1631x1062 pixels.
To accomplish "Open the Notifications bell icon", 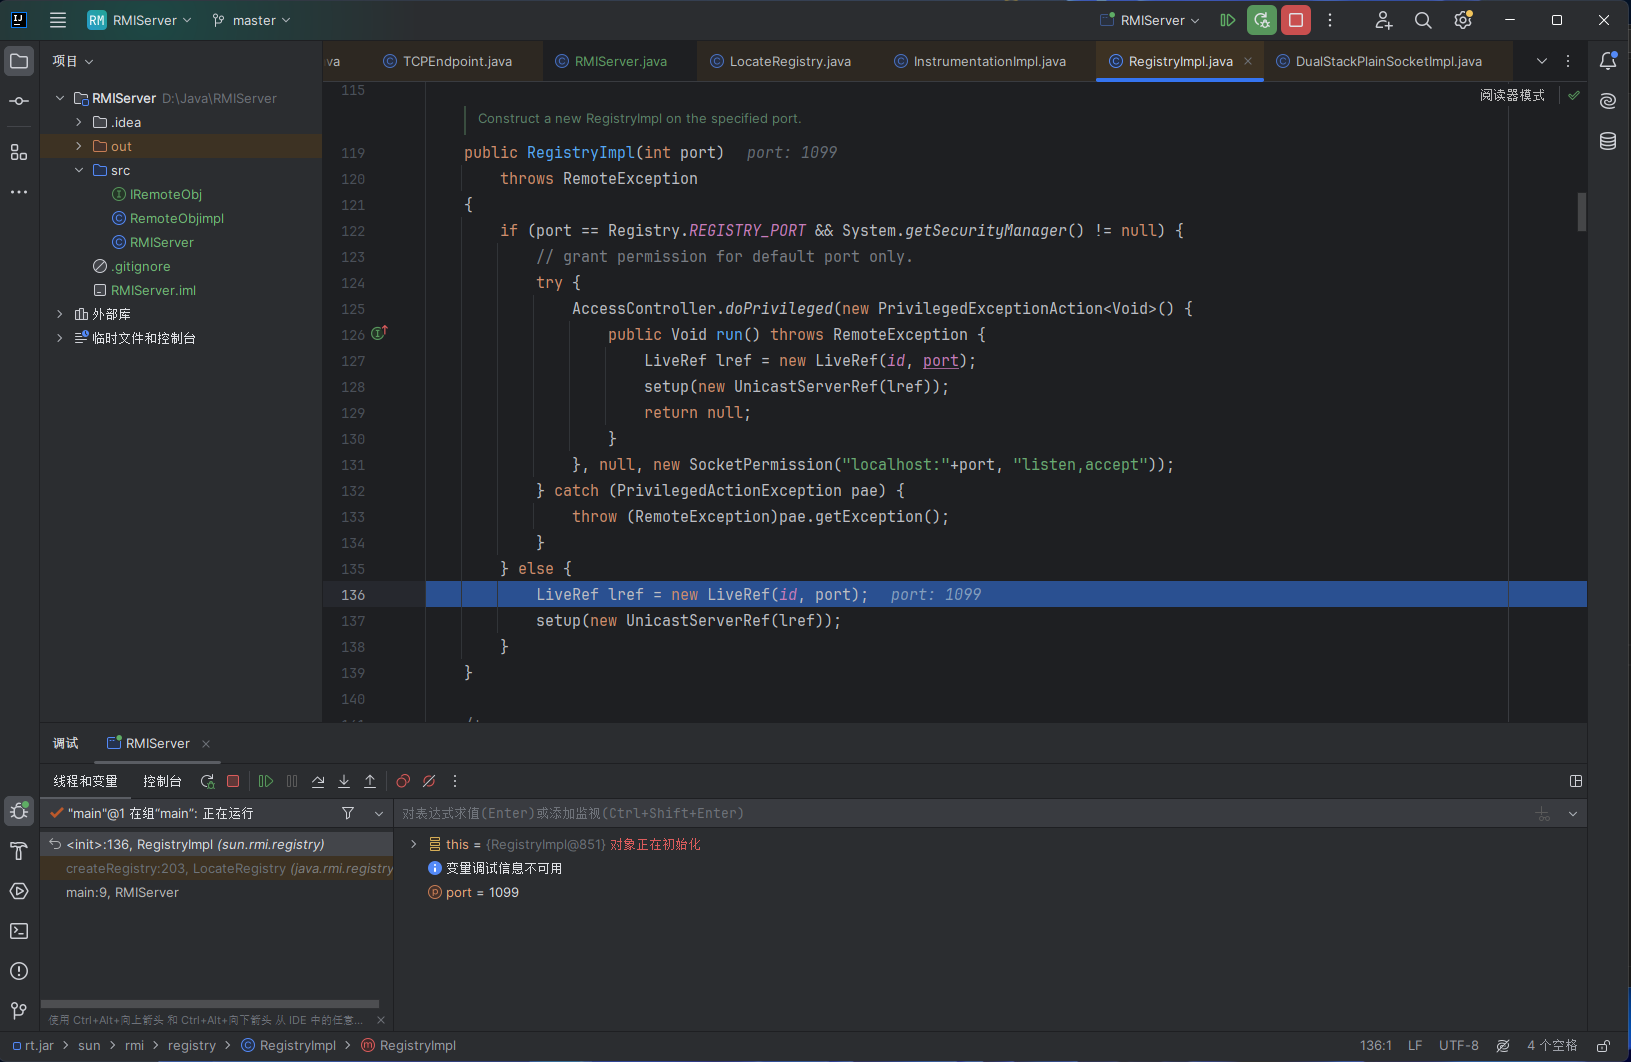I will tap(1608, 61).
